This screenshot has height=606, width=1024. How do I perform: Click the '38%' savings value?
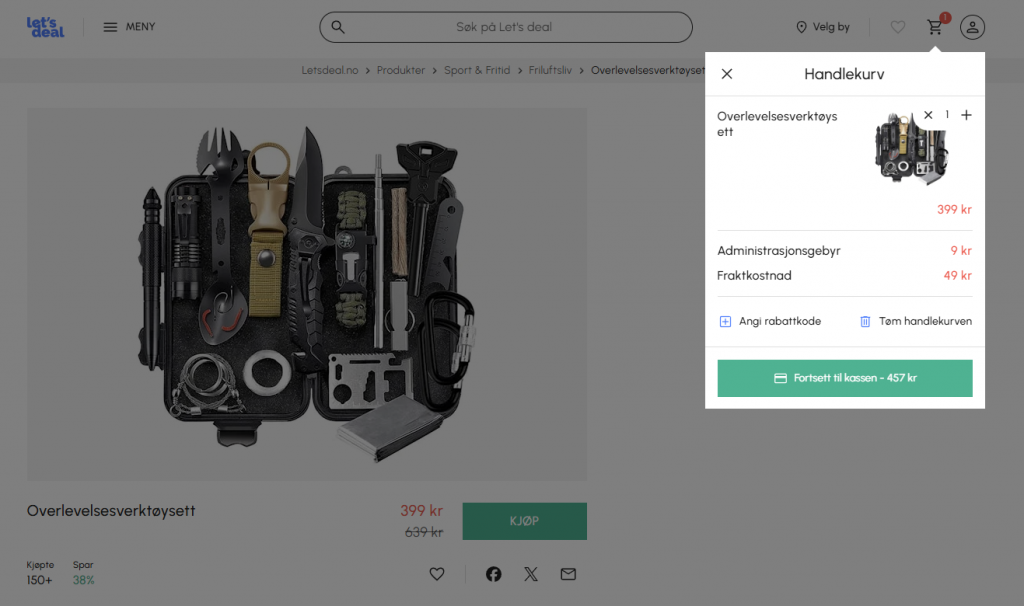84,580
